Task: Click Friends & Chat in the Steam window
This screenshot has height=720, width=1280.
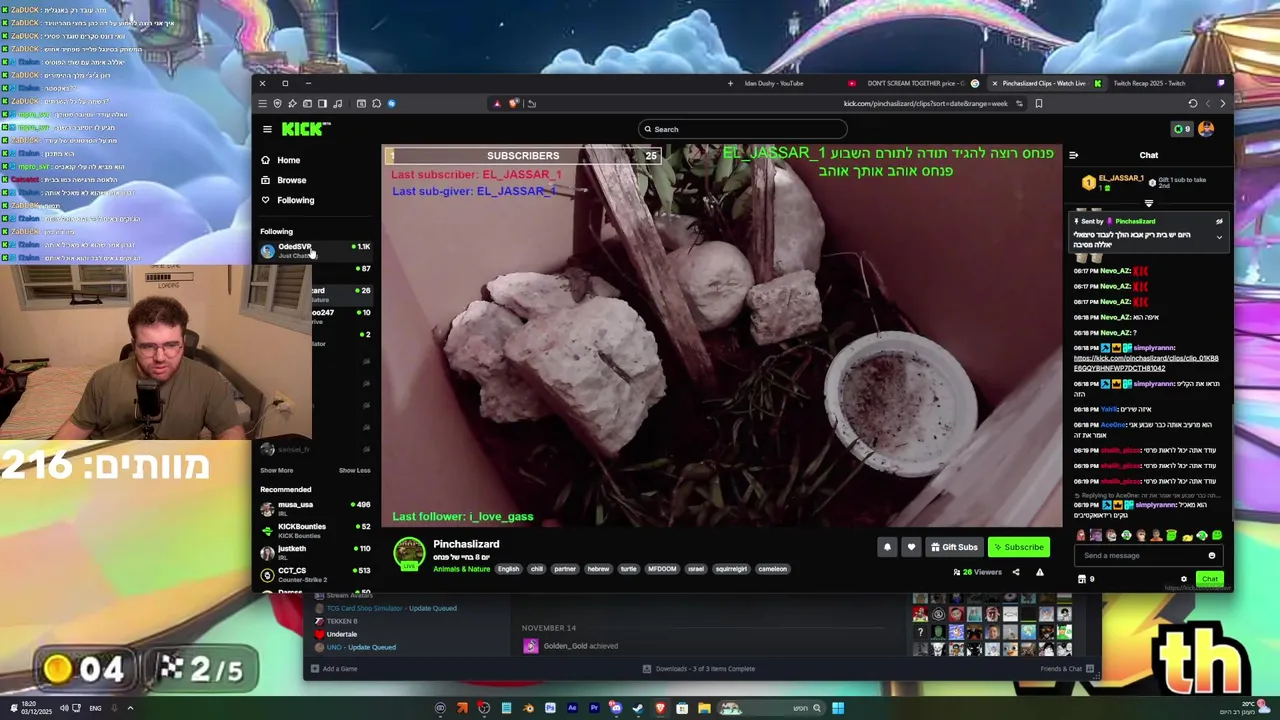Action: pyautogui.click(x=1067, y=669)
